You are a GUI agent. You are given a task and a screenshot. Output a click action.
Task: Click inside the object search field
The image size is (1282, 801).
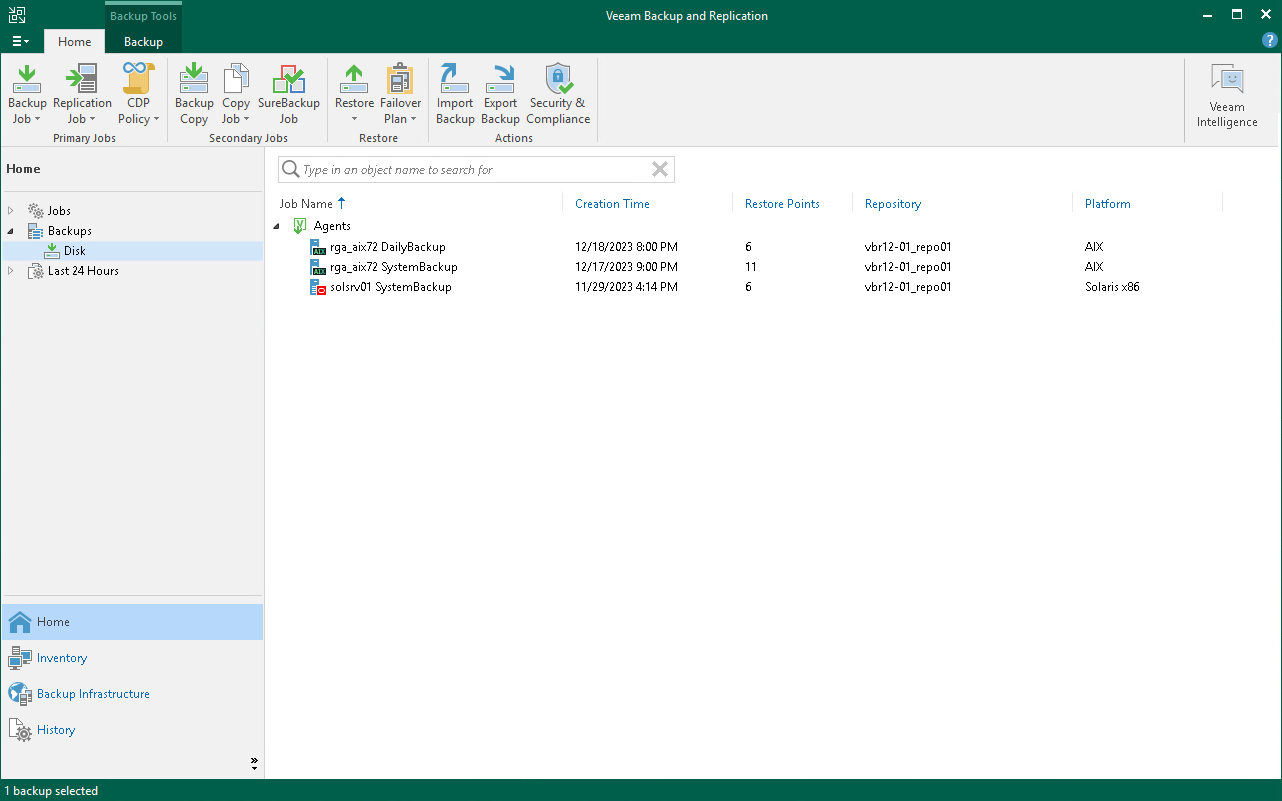[470, 169]
